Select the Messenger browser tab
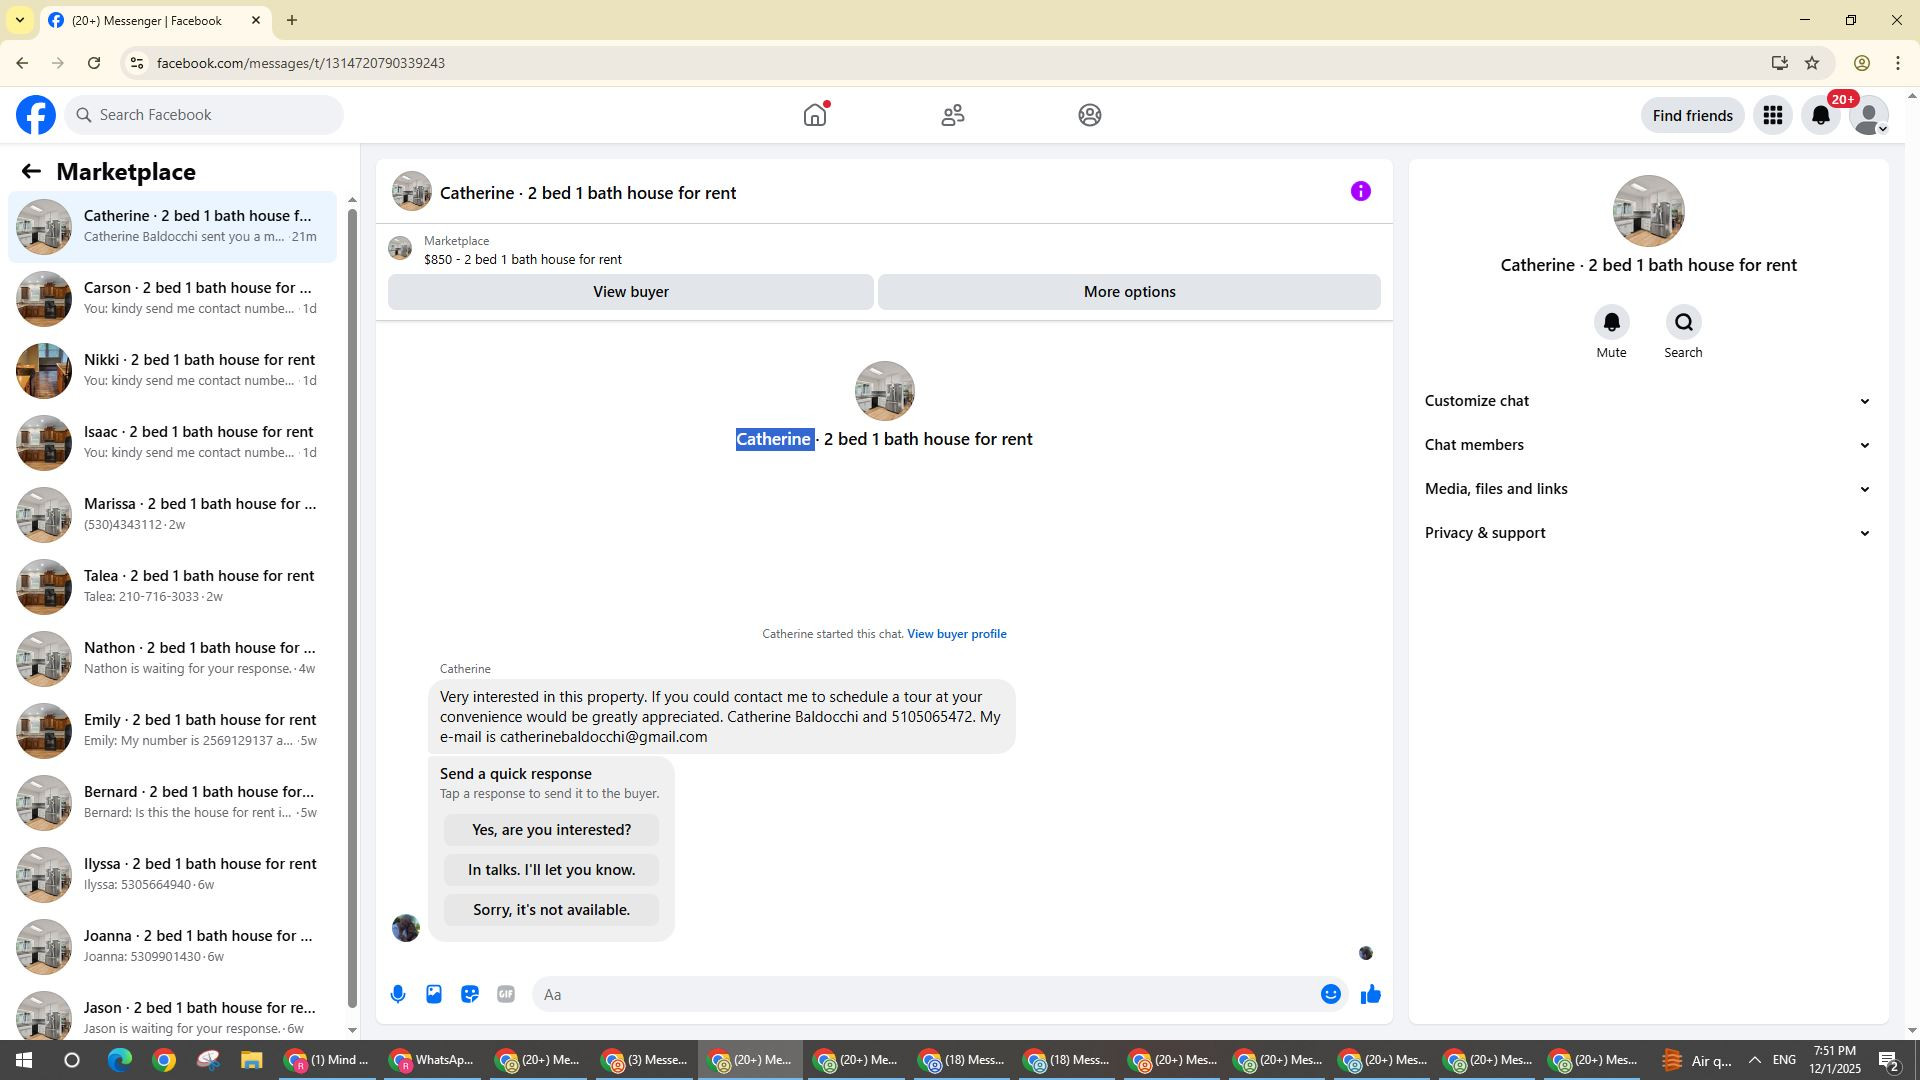The image size is (1920, 1080). coord(155,20)
